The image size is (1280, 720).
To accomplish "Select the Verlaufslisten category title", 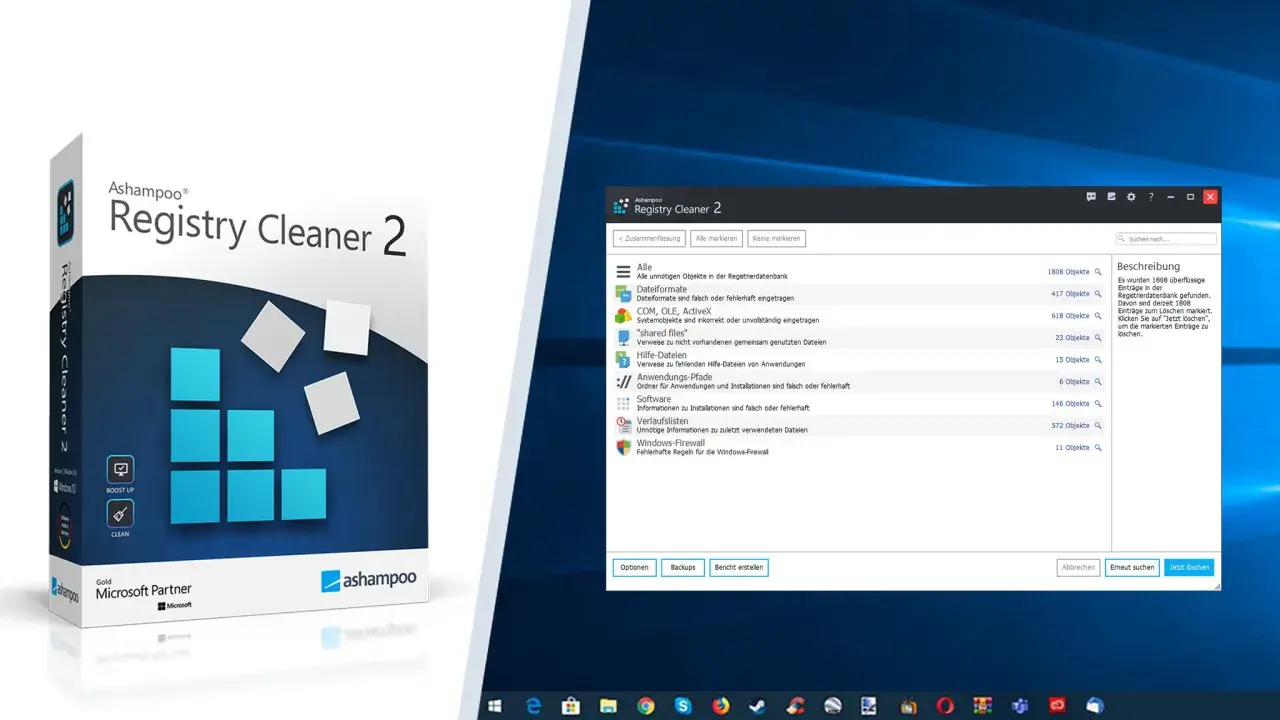I will [x=663, y=421].
